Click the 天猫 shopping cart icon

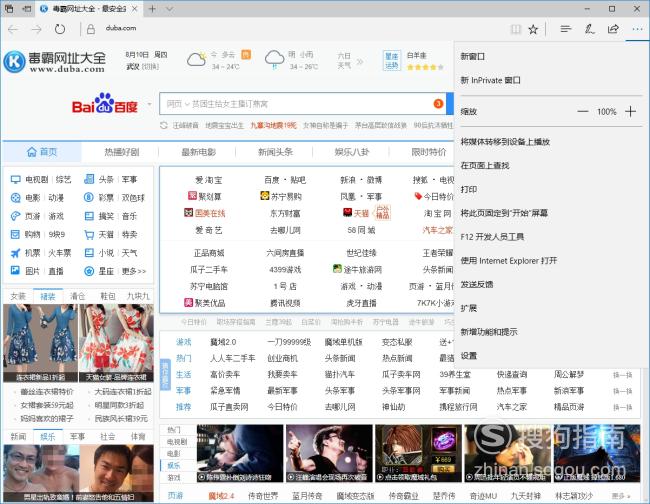pos(89,235)
